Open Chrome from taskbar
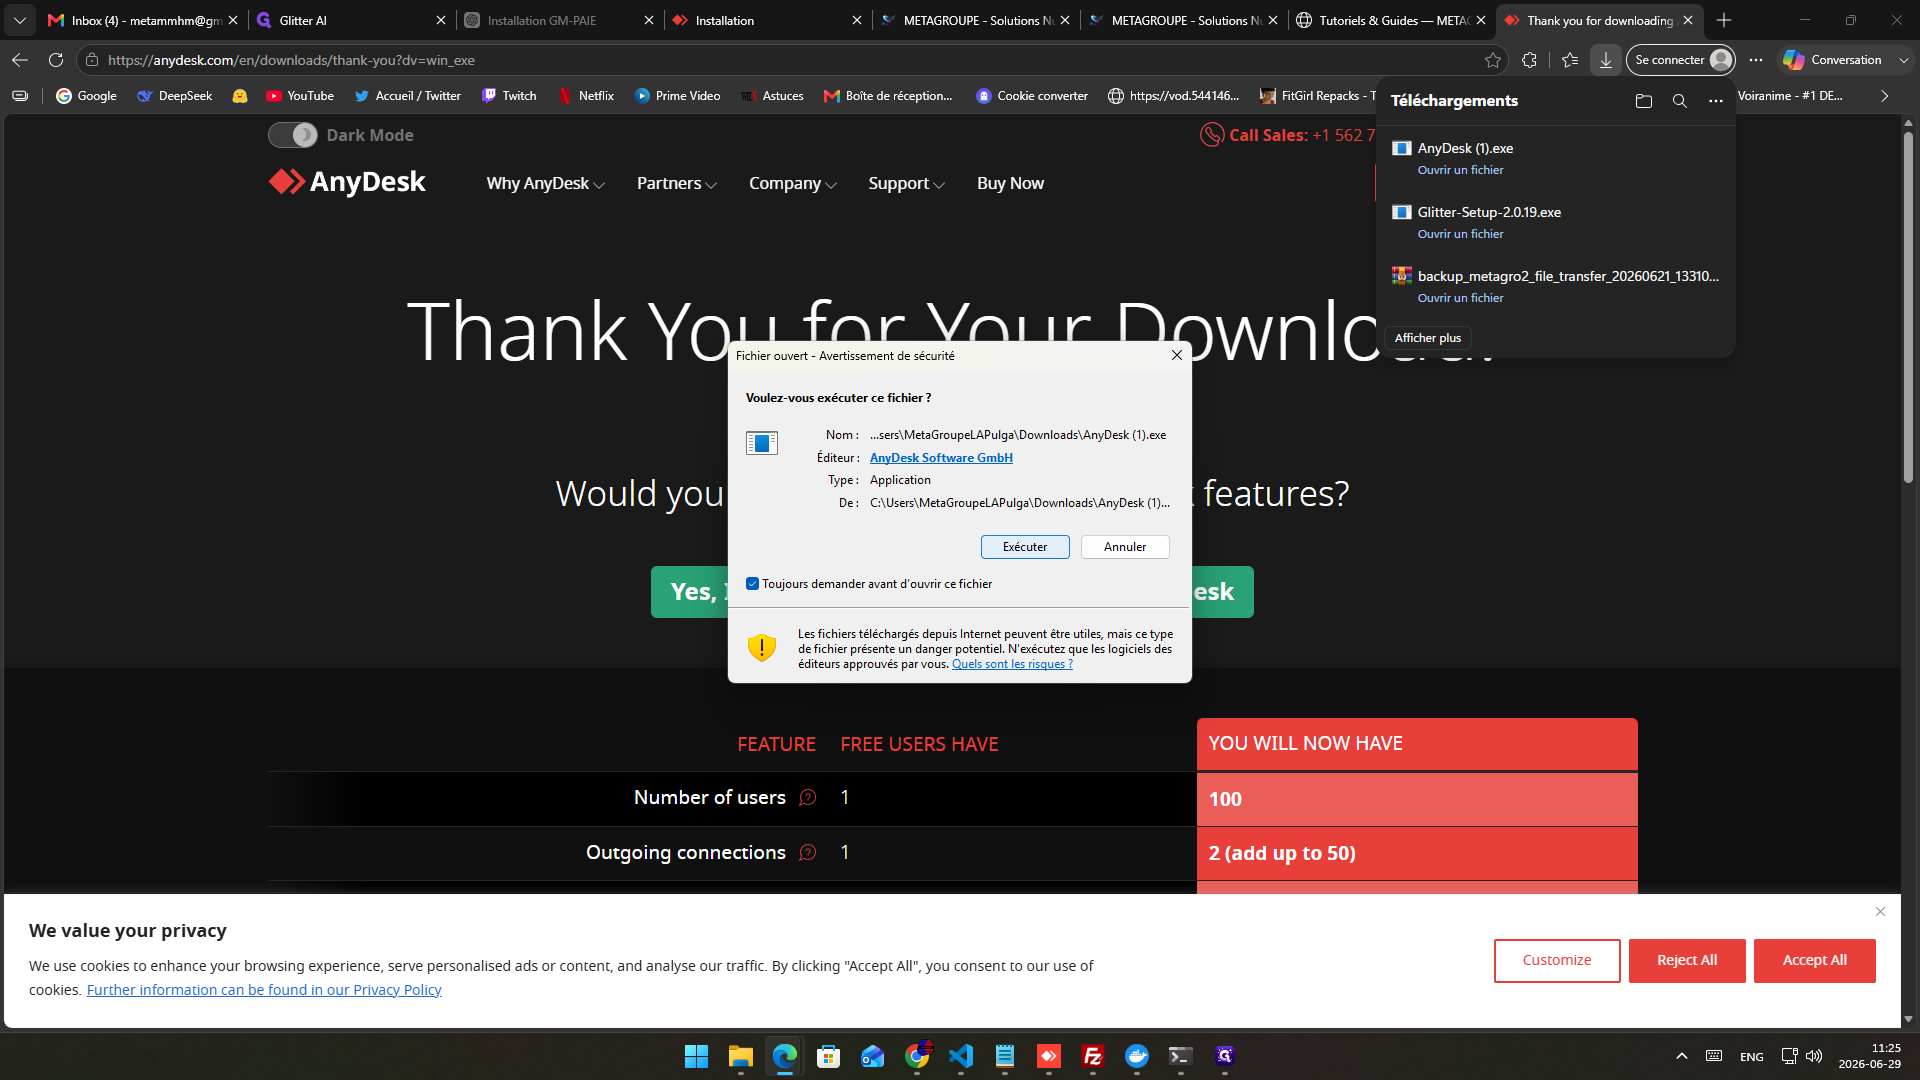 click(x=917, y=1056)
